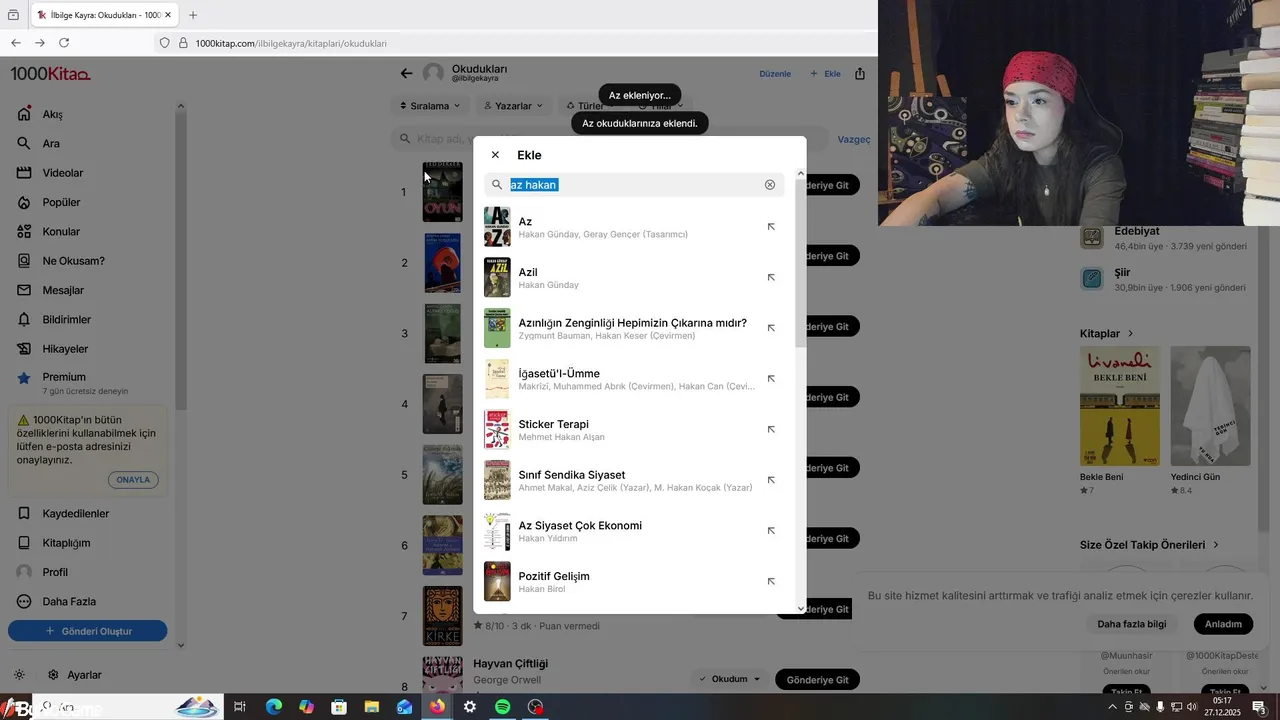Click the browser address bar URL
This screenshot has height=720, width=1280.
291,43
